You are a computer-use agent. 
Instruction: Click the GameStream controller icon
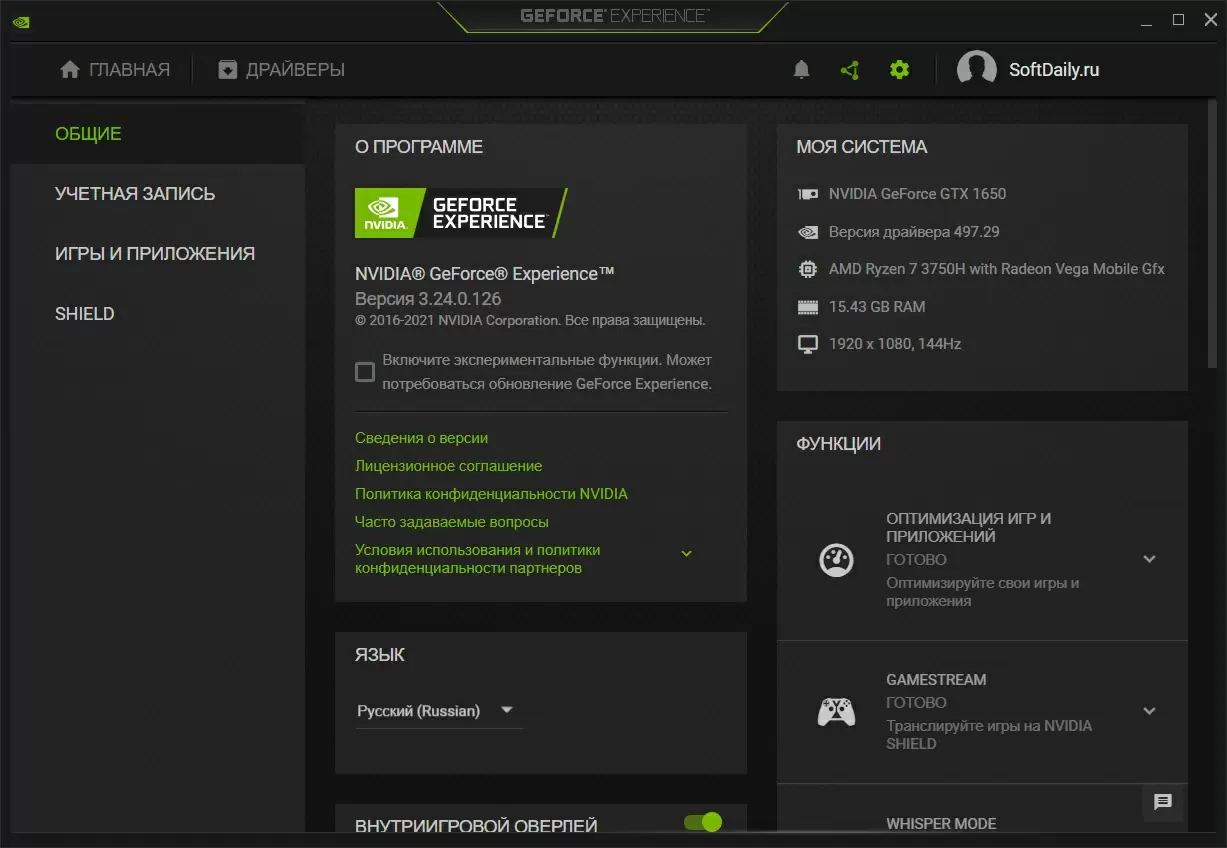pos(836,712)
